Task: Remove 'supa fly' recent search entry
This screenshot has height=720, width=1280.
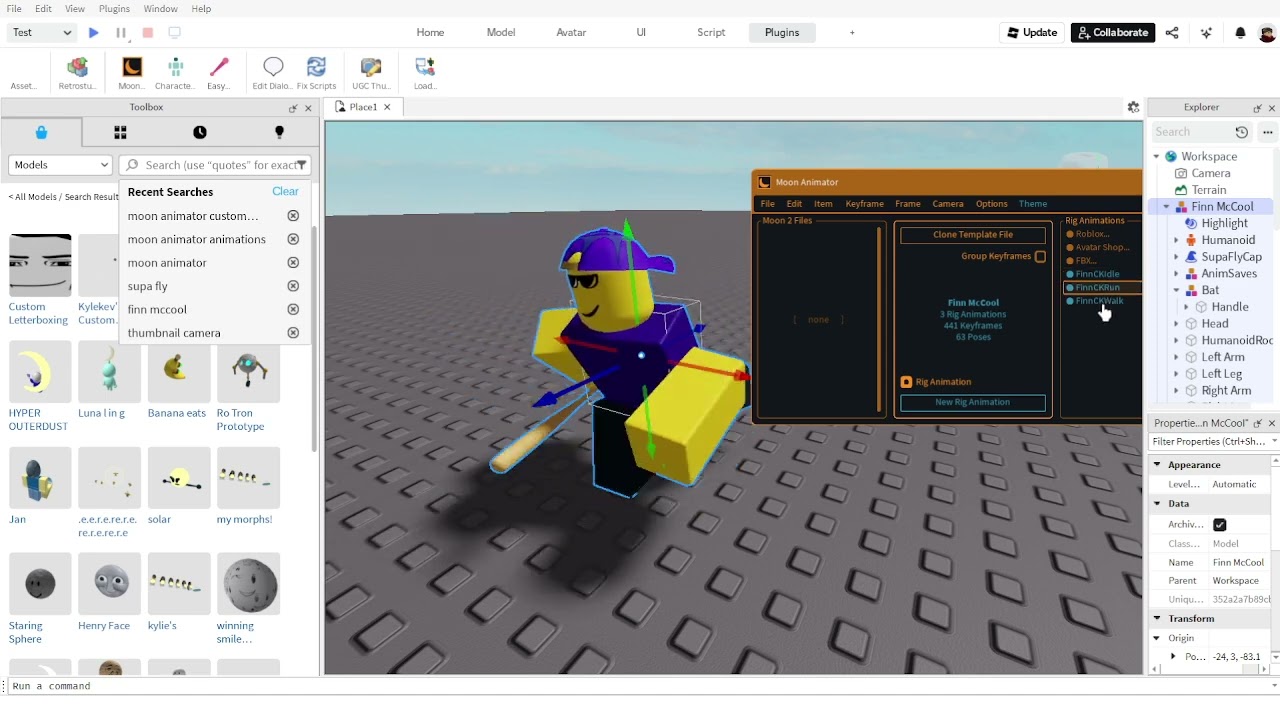Action: coord(293,286)
